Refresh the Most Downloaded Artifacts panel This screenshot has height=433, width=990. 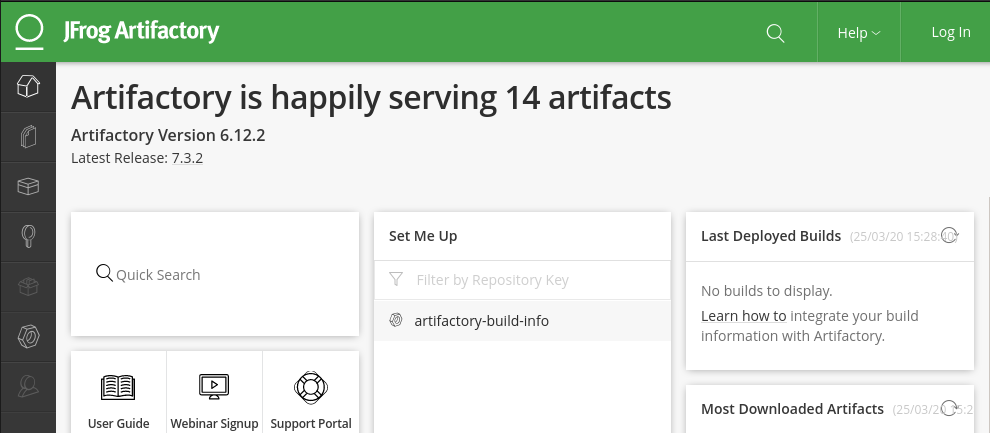tap(951, 408)
